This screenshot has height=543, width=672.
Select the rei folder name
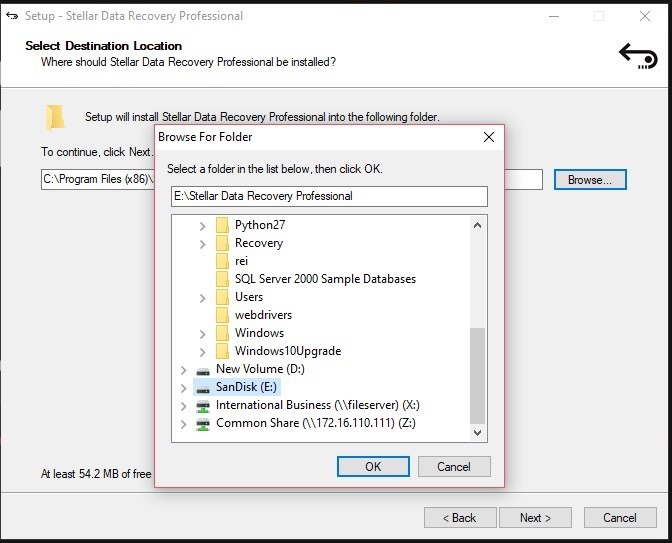[x=241, y=261]
